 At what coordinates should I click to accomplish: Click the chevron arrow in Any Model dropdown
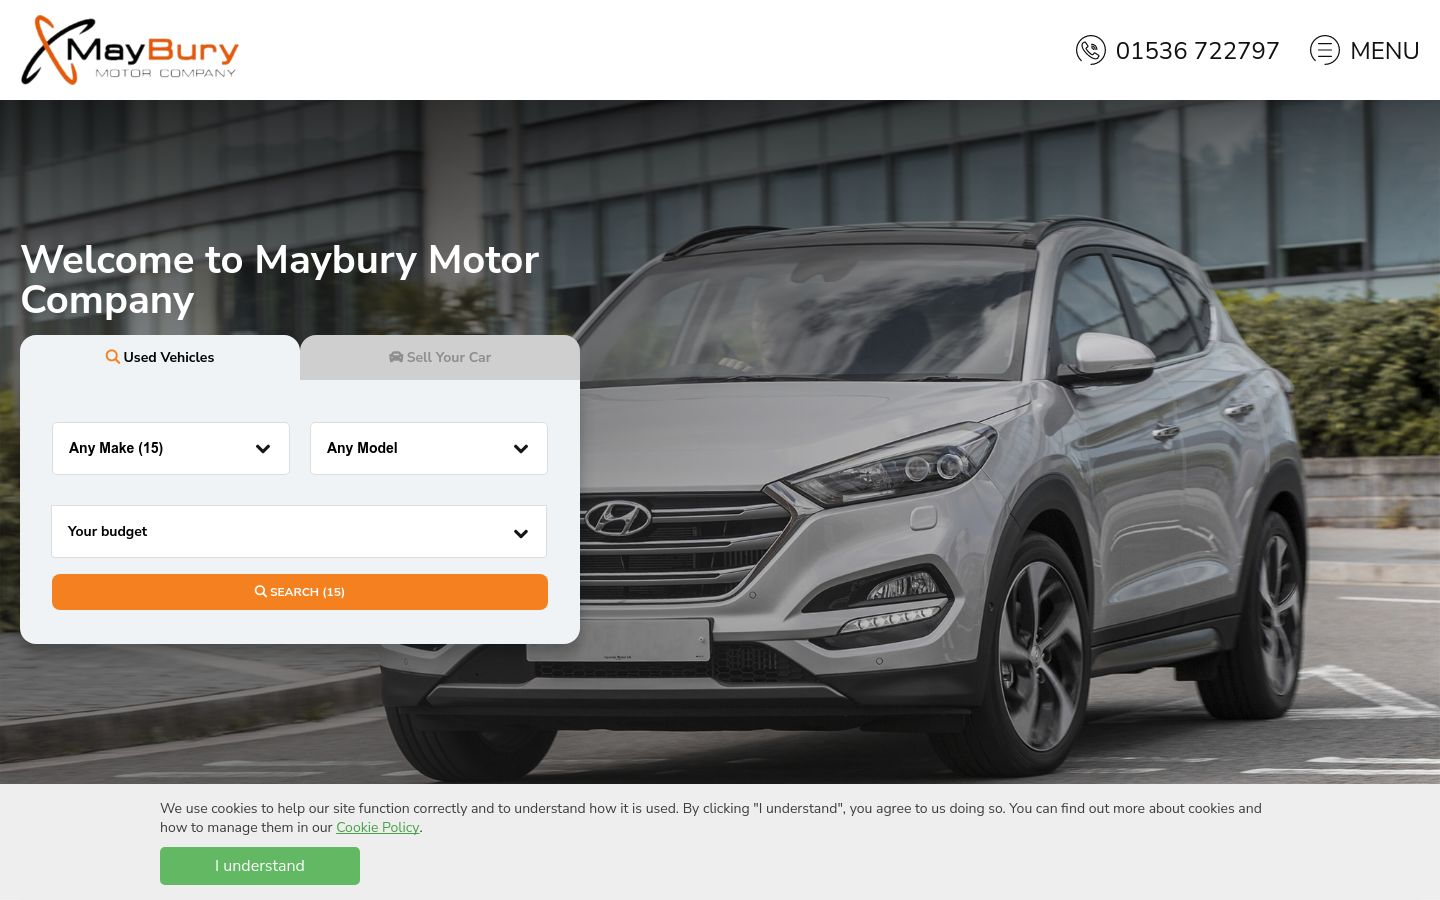[x=521, y=449]
